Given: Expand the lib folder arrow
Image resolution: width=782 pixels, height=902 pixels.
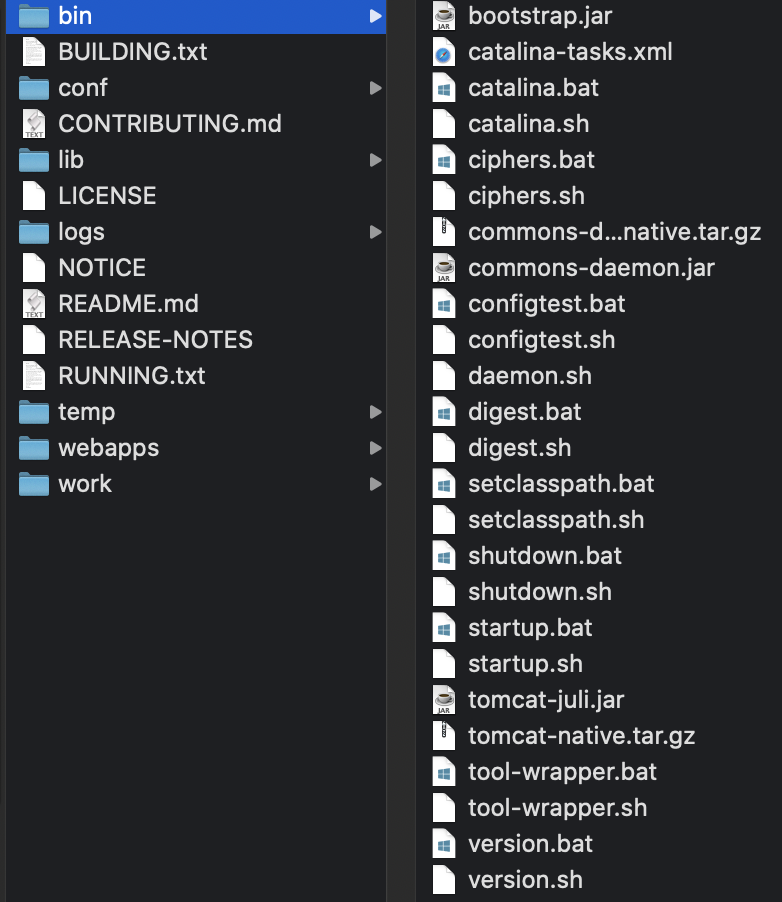Looking at the screenshot, I should pos(375,160).
